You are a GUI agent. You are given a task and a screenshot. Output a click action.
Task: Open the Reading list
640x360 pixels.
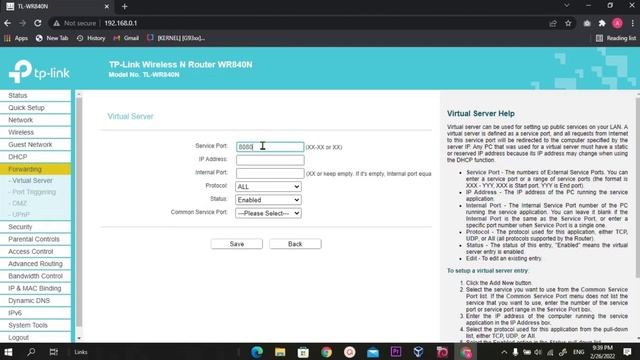pos(616,38)
